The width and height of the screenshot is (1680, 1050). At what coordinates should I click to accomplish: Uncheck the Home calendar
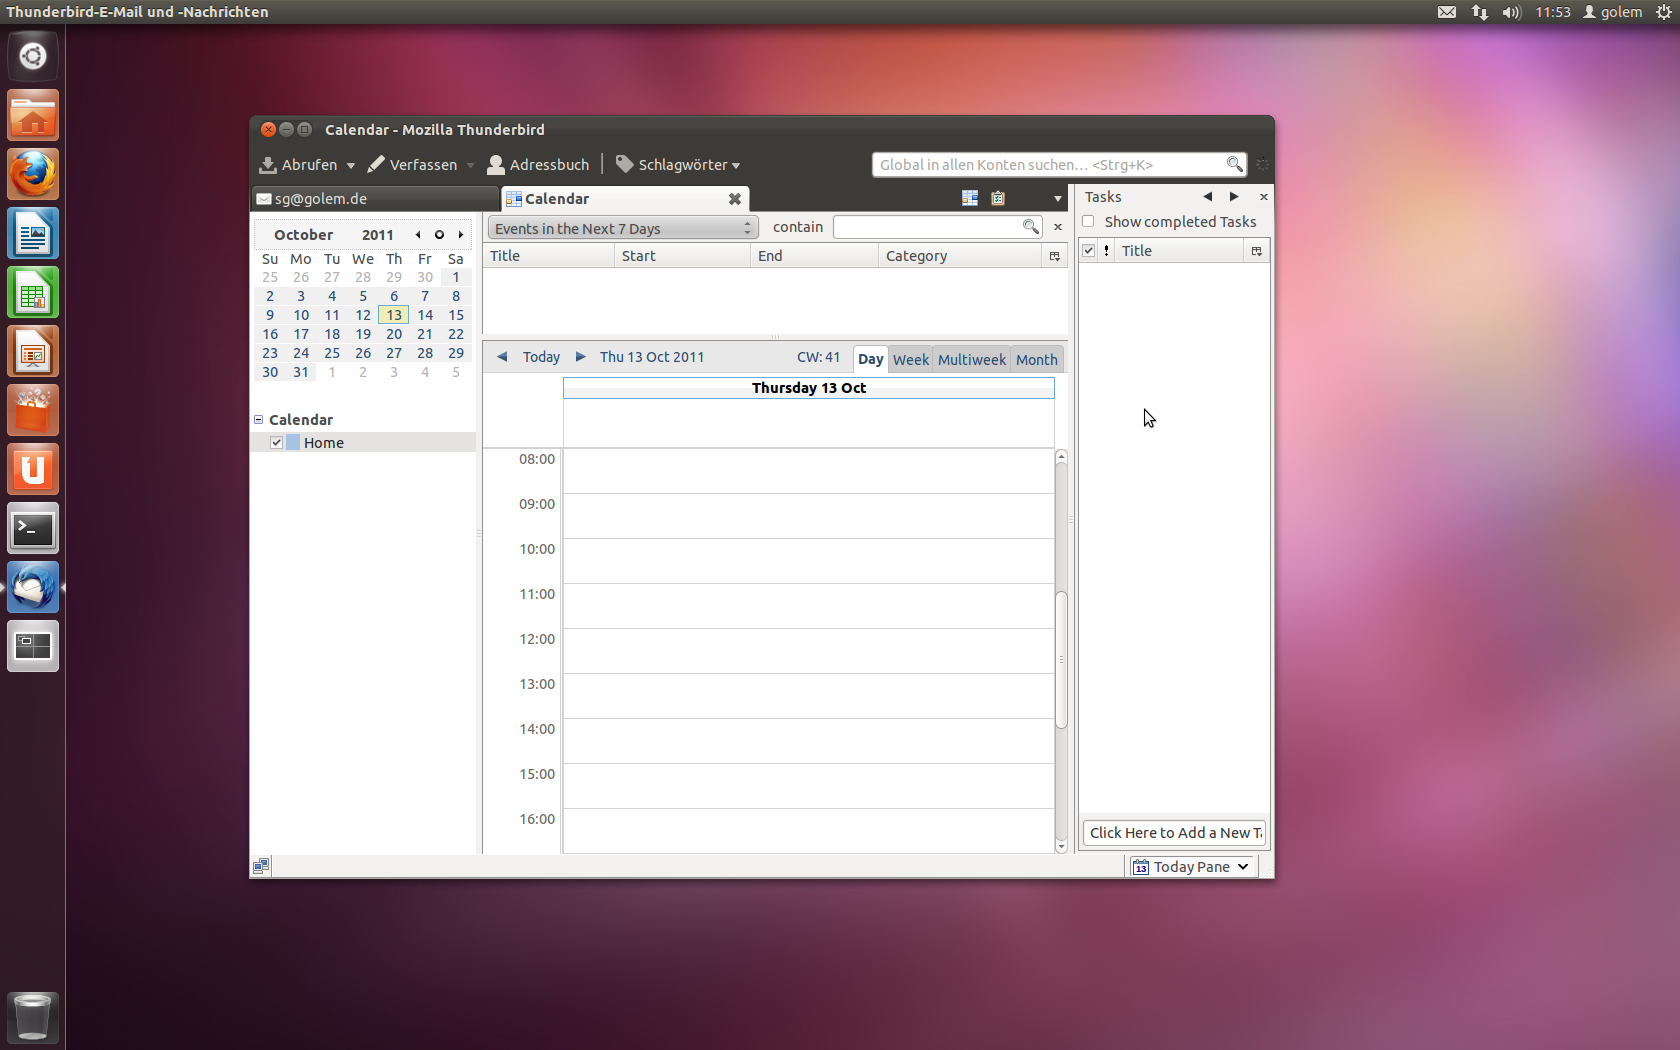pos(277,442)
